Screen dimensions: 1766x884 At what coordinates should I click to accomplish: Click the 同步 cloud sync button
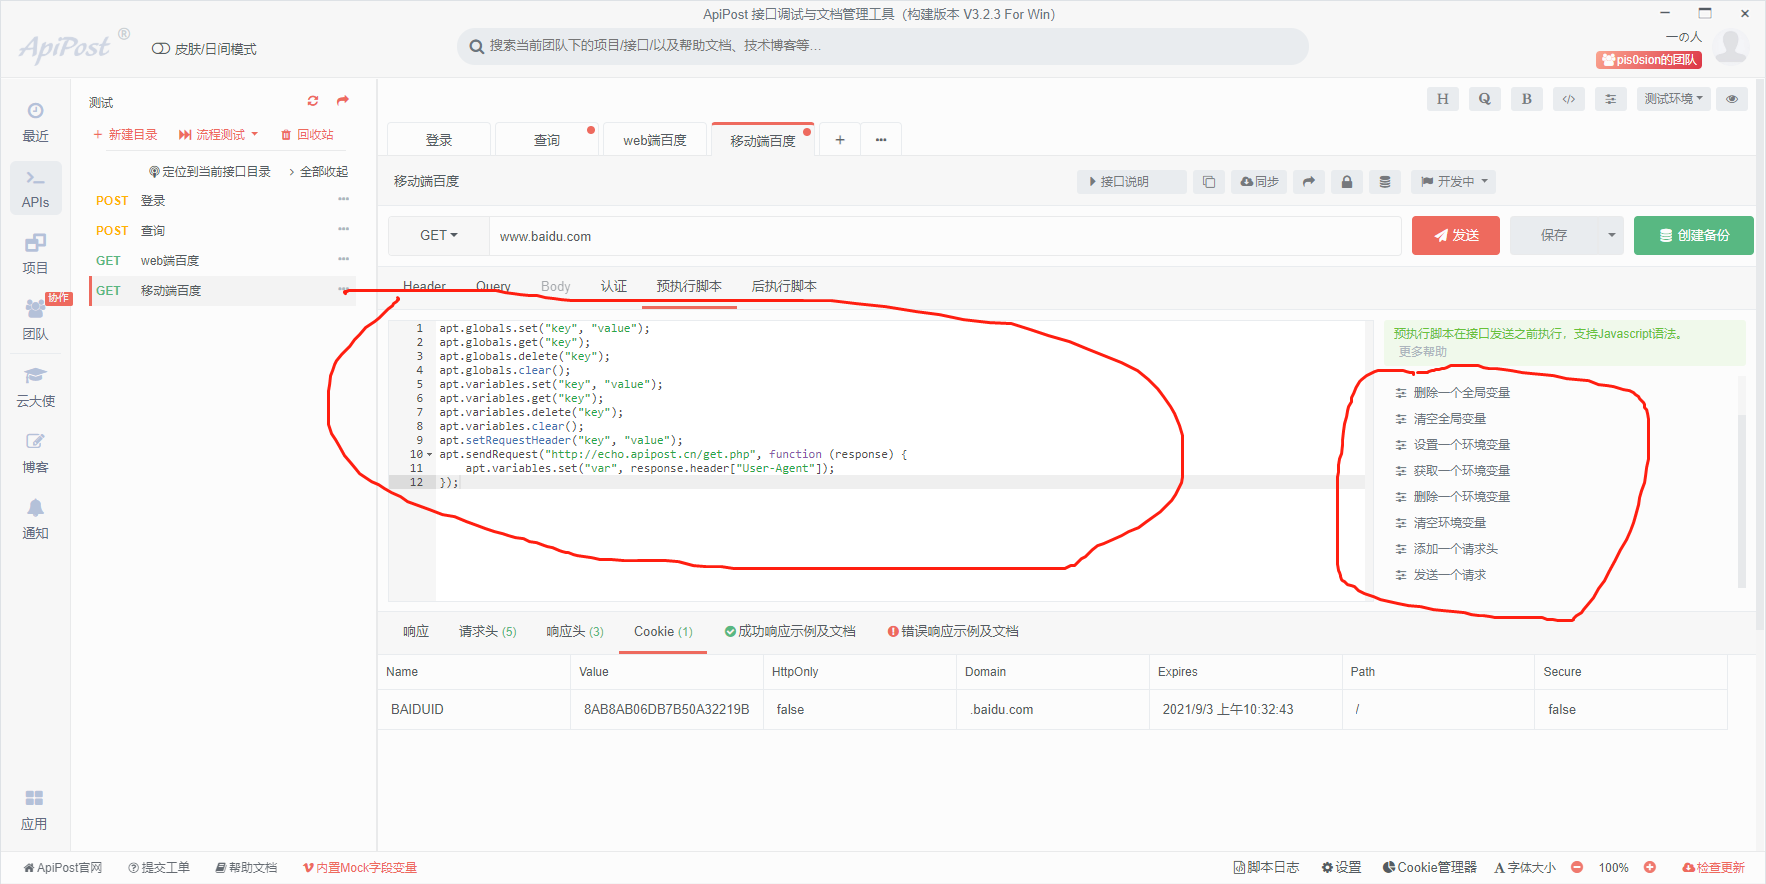click(1259, 182)
